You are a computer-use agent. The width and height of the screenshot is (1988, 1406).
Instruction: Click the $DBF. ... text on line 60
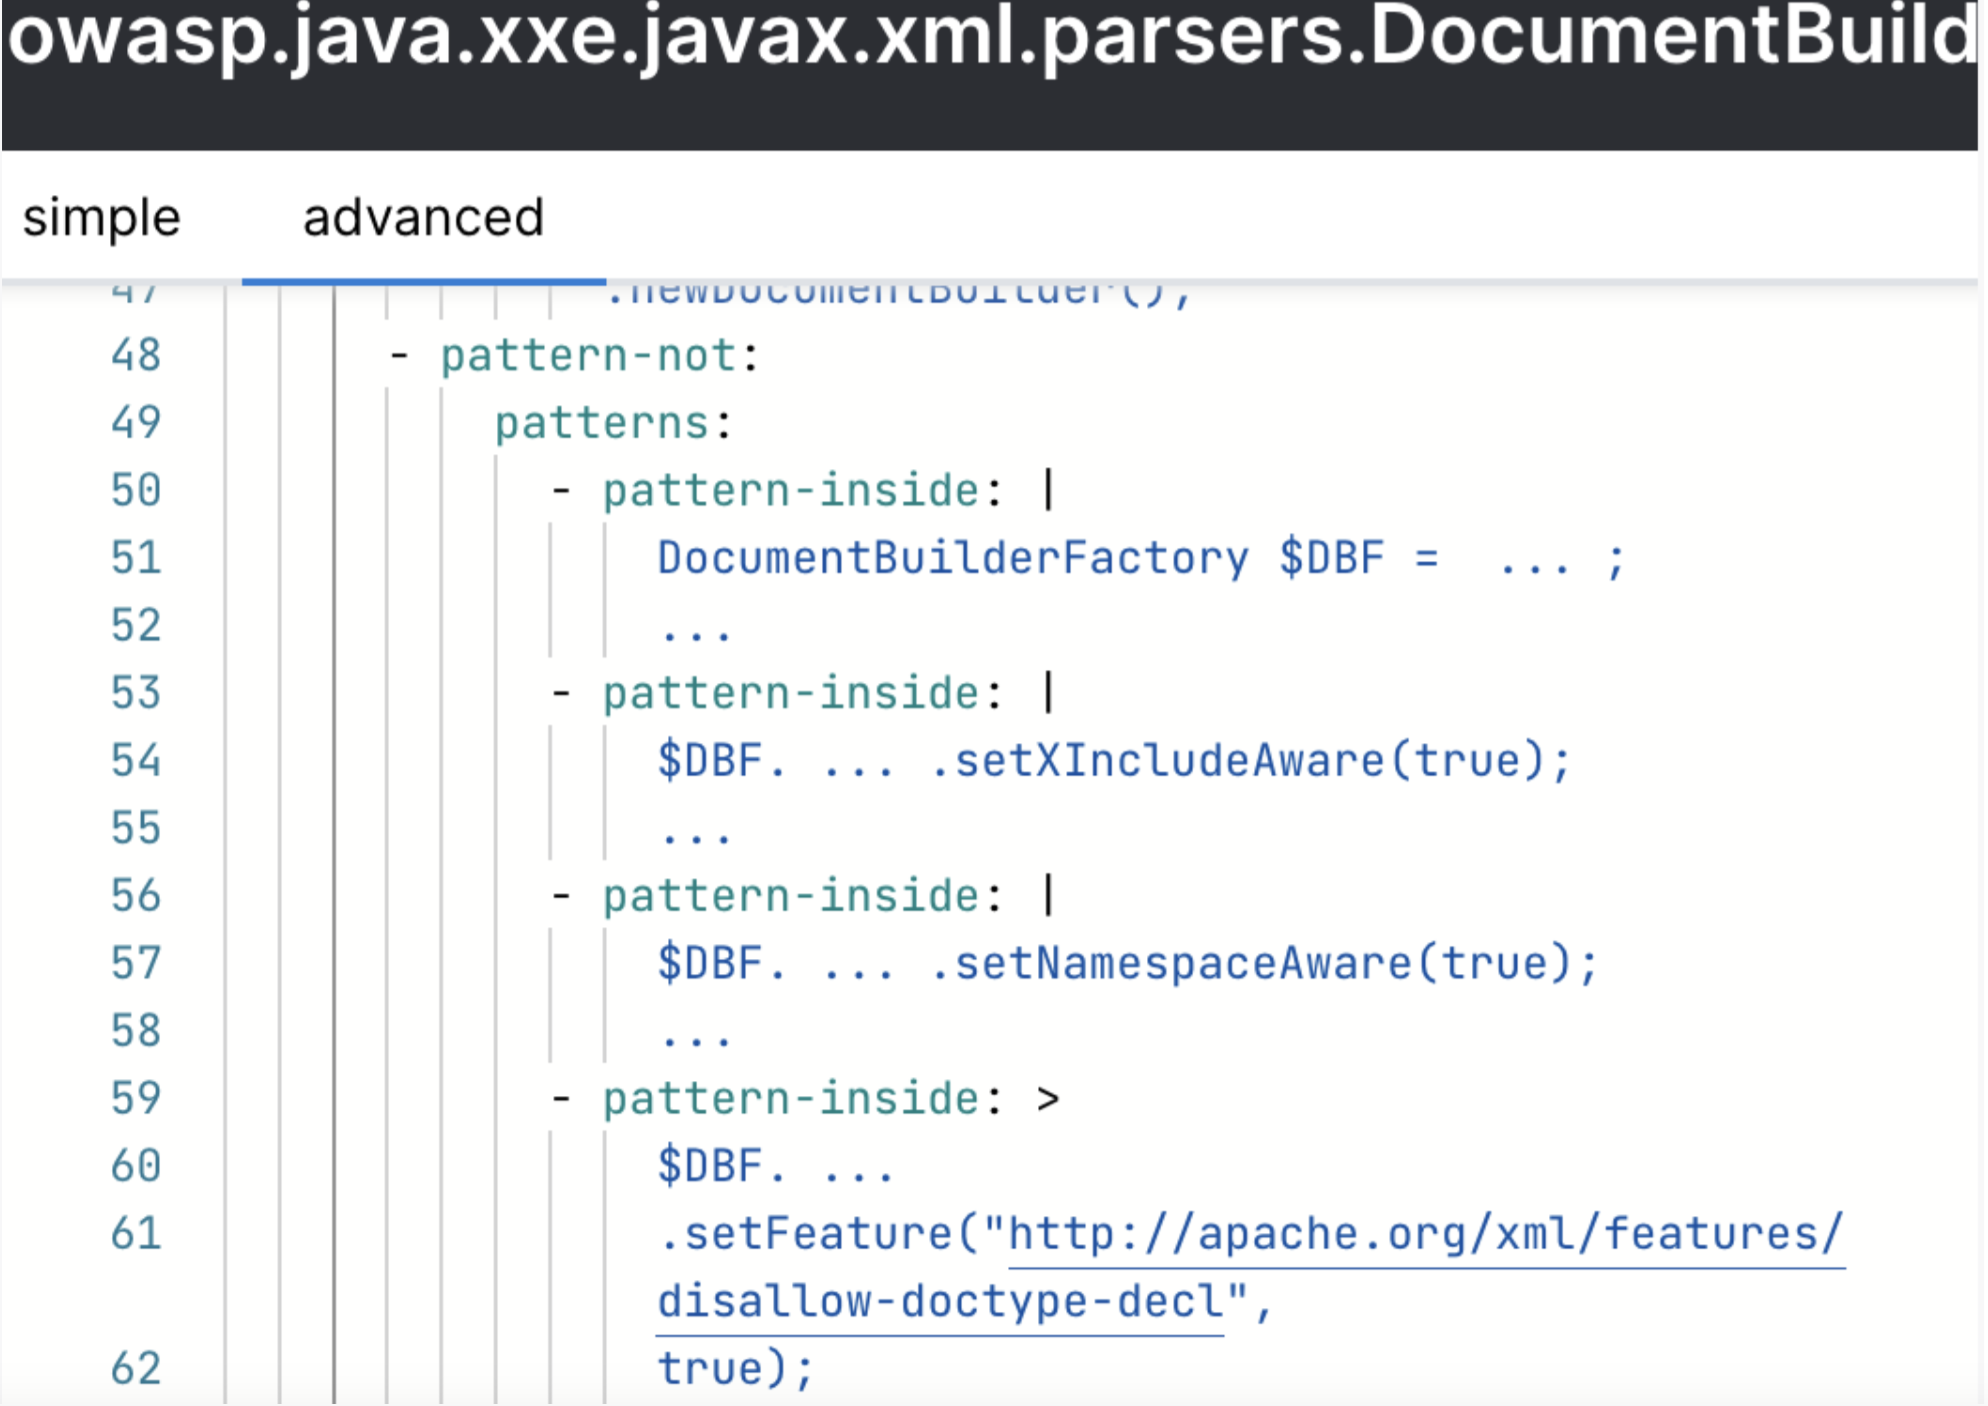(x=775, y=1166)
